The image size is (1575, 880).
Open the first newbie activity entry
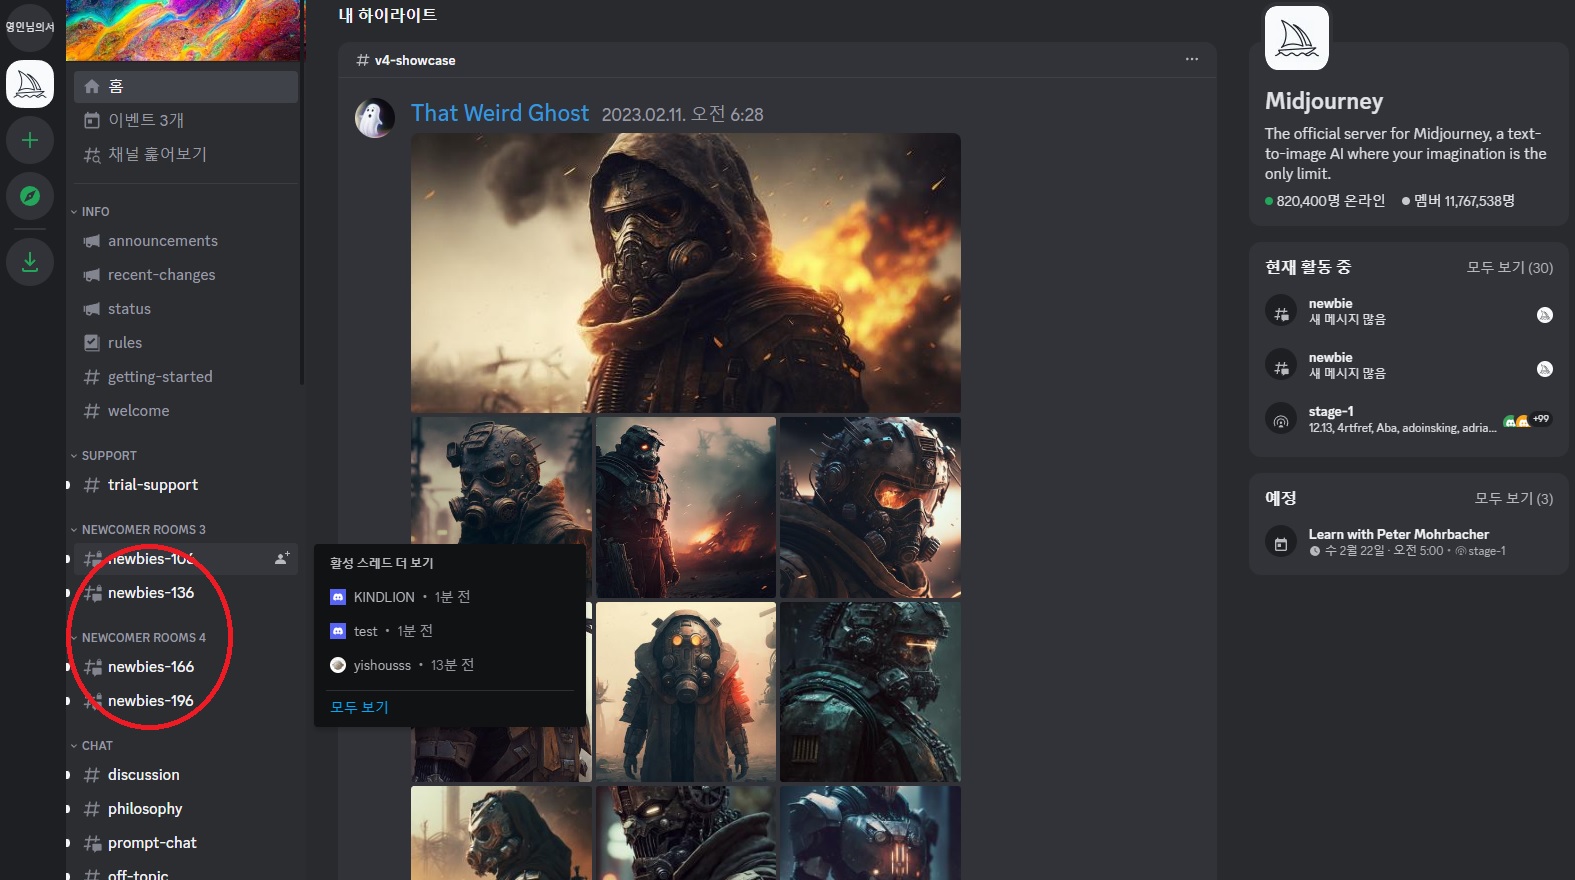pyautogui.click(x=1408, y=311)
